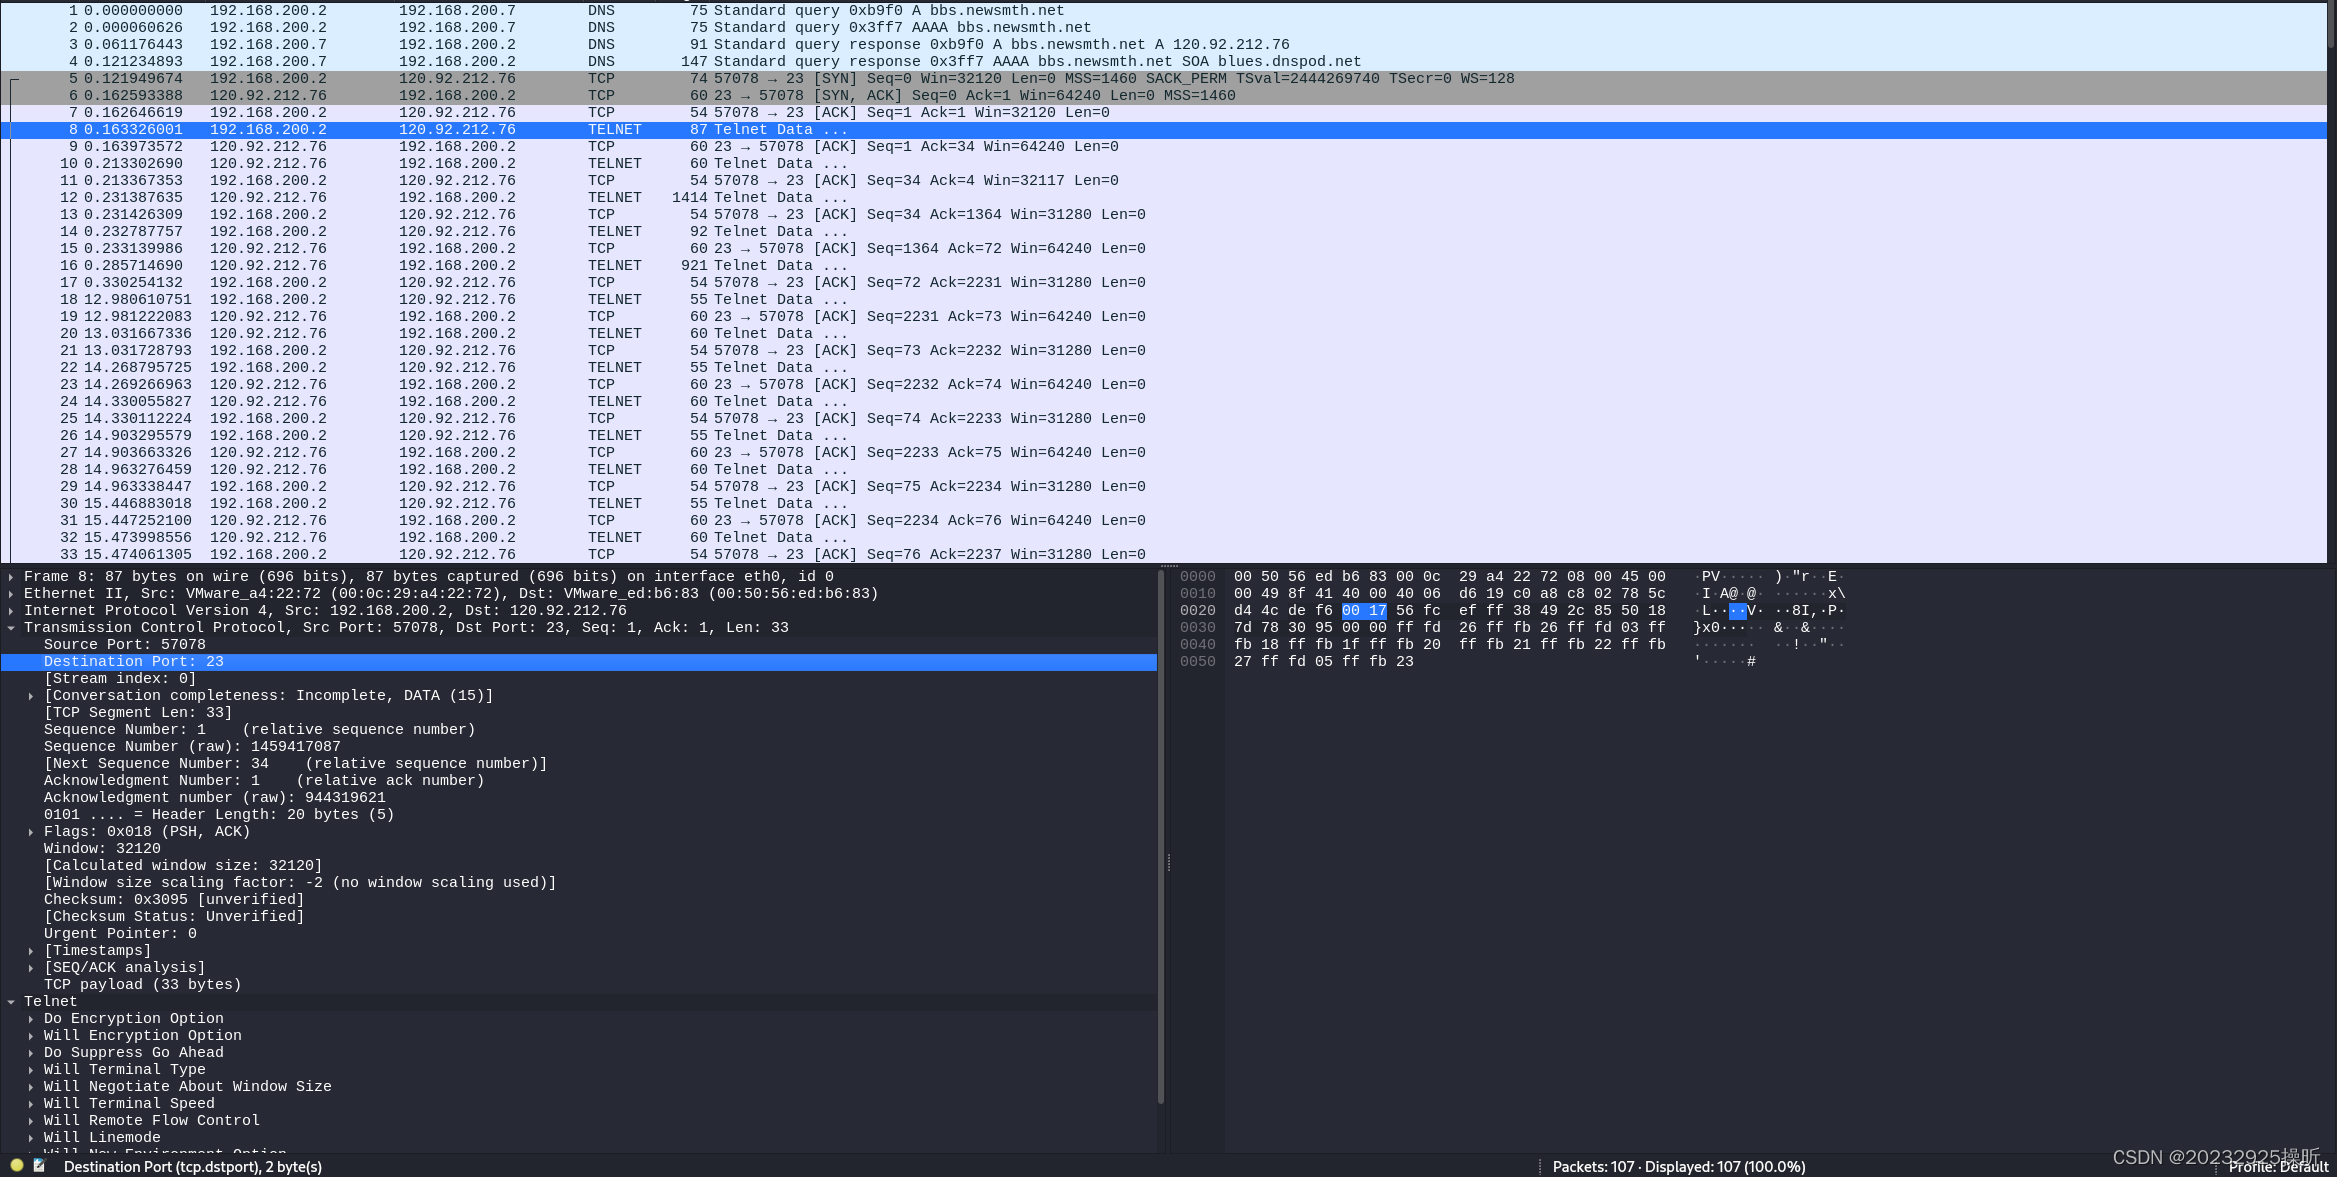Viewport: 2337px width, 1177px height.
Task: Select Header Length: 20 bytes field
Action: pyautogui.click(x=579, y=815)
